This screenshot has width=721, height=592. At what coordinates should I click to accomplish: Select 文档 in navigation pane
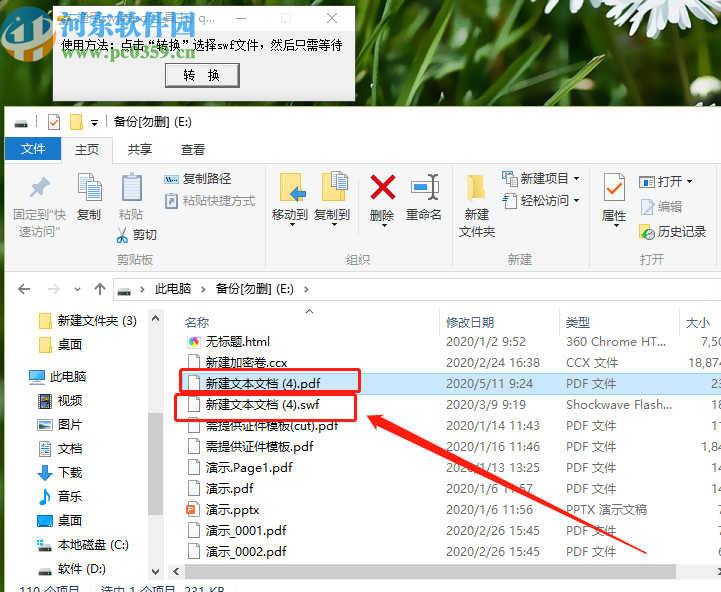coord(60,448)
